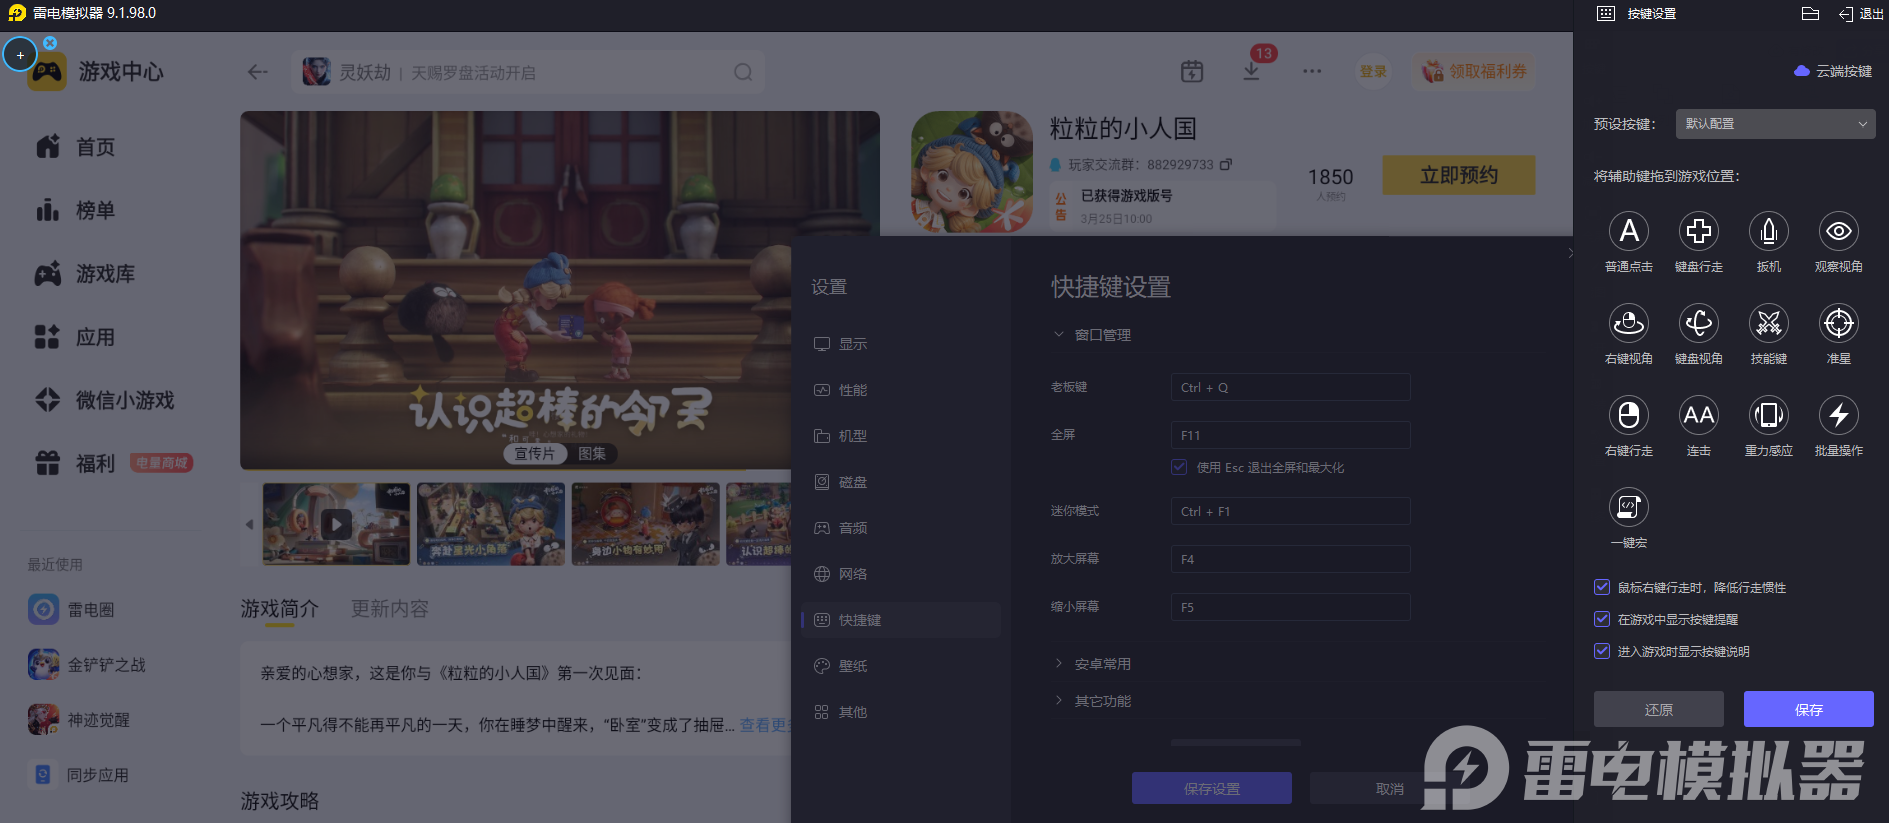Click the blue 保存 button

click(x=1809, y=709)
